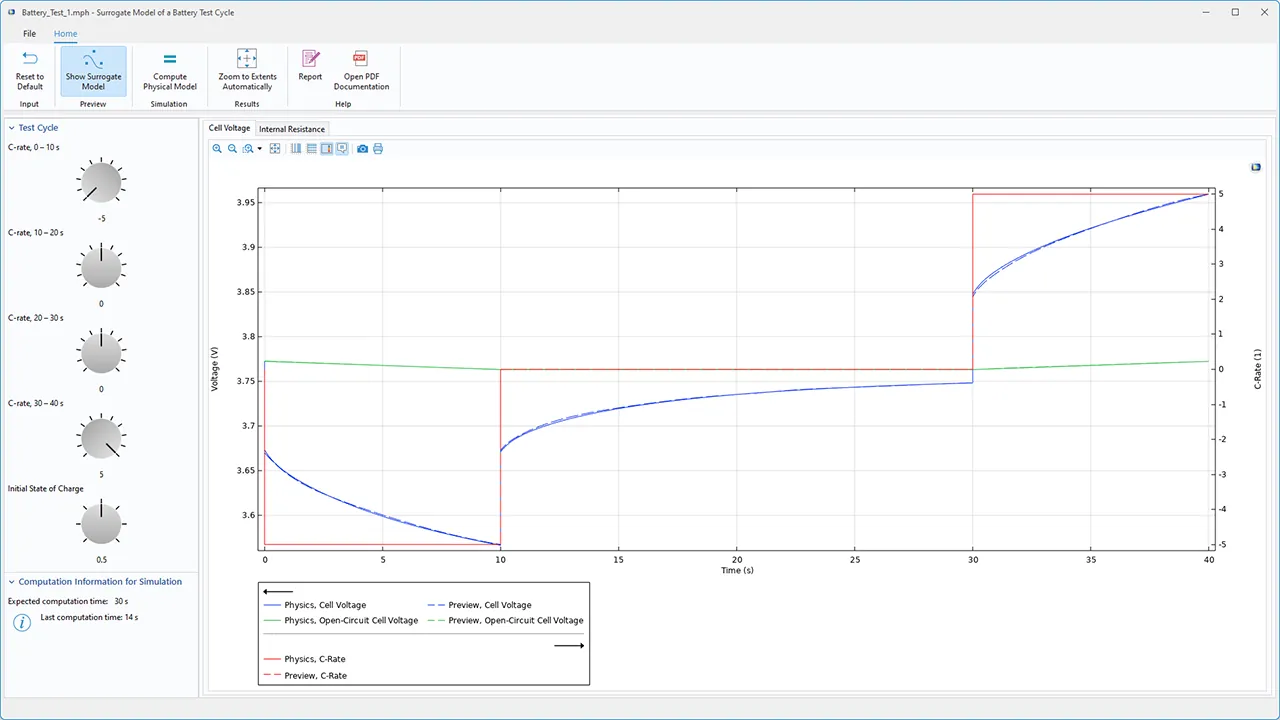Collapse Computation Information for Simulation section
1280x720 pixels.
tap(12, 582)
